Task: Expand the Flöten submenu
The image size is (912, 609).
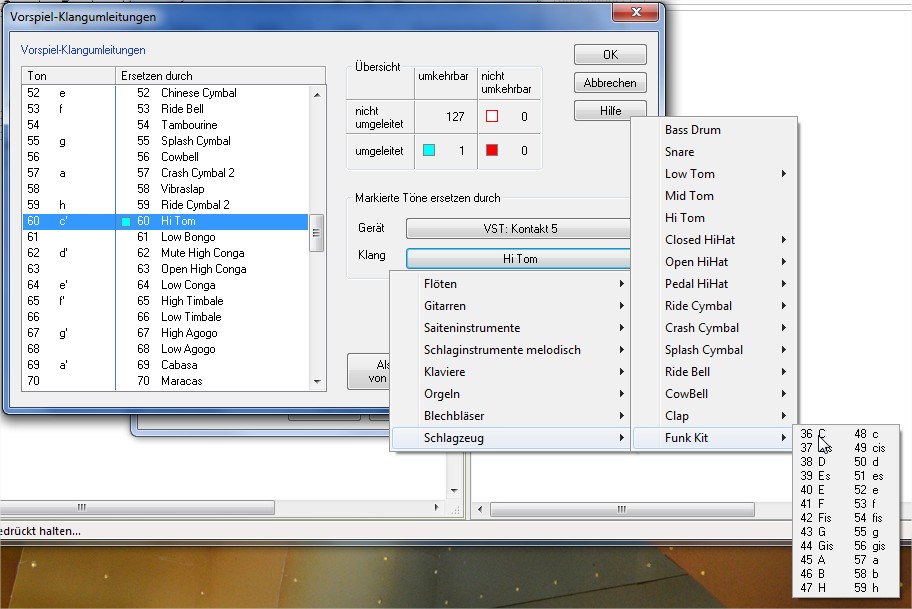Action: tap(510, 284)
